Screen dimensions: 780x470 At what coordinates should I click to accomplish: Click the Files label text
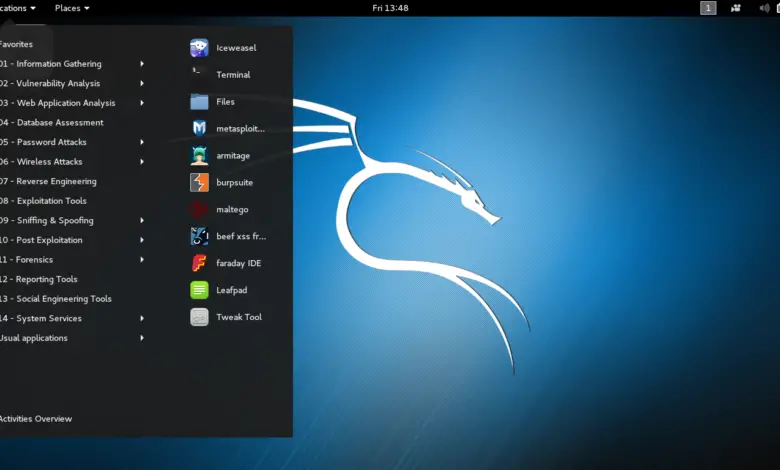[225, 101]
